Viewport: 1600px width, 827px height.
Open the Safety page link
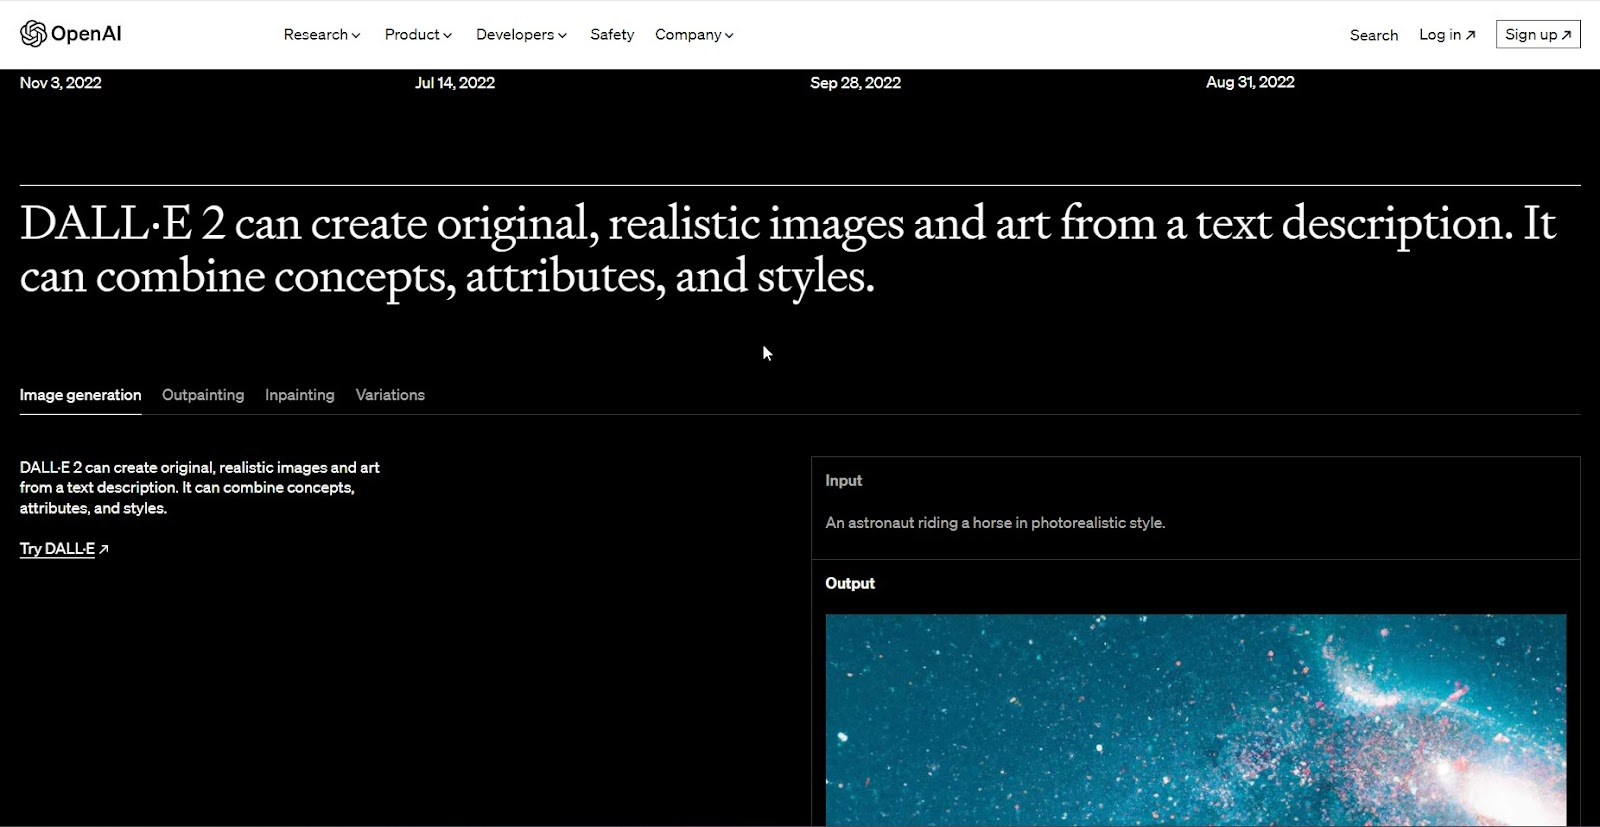coord(612,35)
